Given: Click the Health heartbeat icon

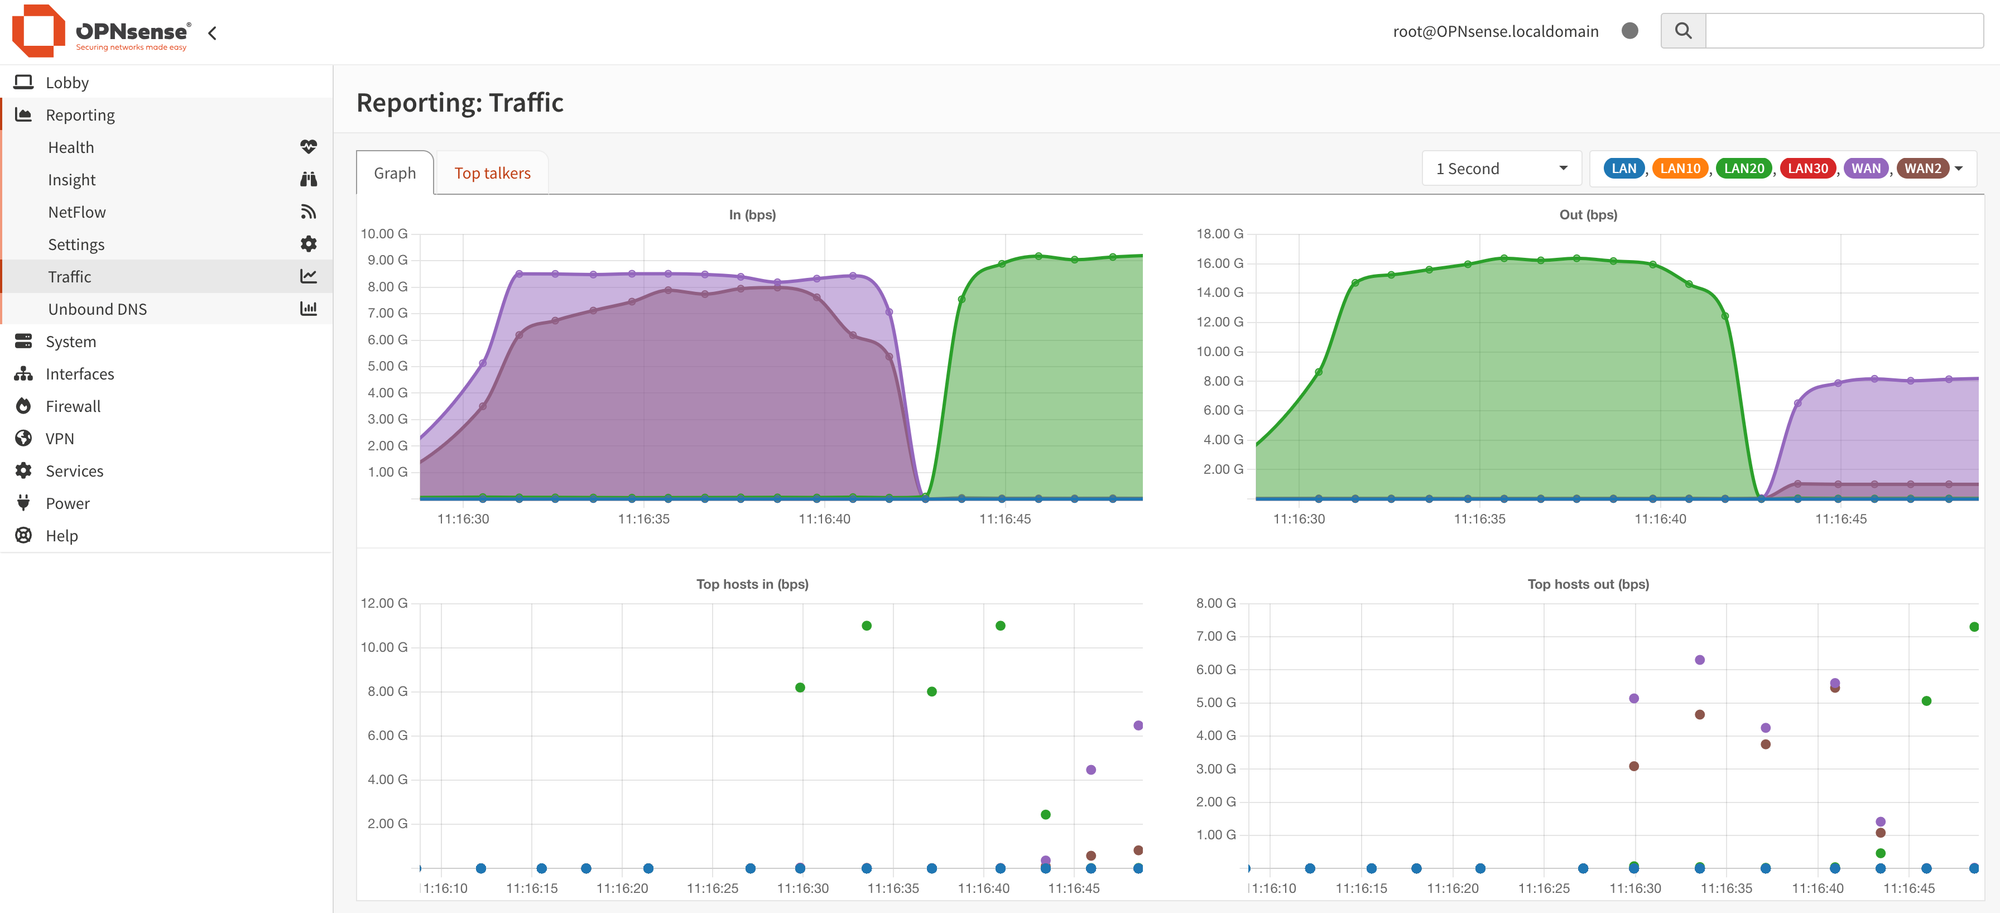Looking at the screenshot, I should coord(308,147).
